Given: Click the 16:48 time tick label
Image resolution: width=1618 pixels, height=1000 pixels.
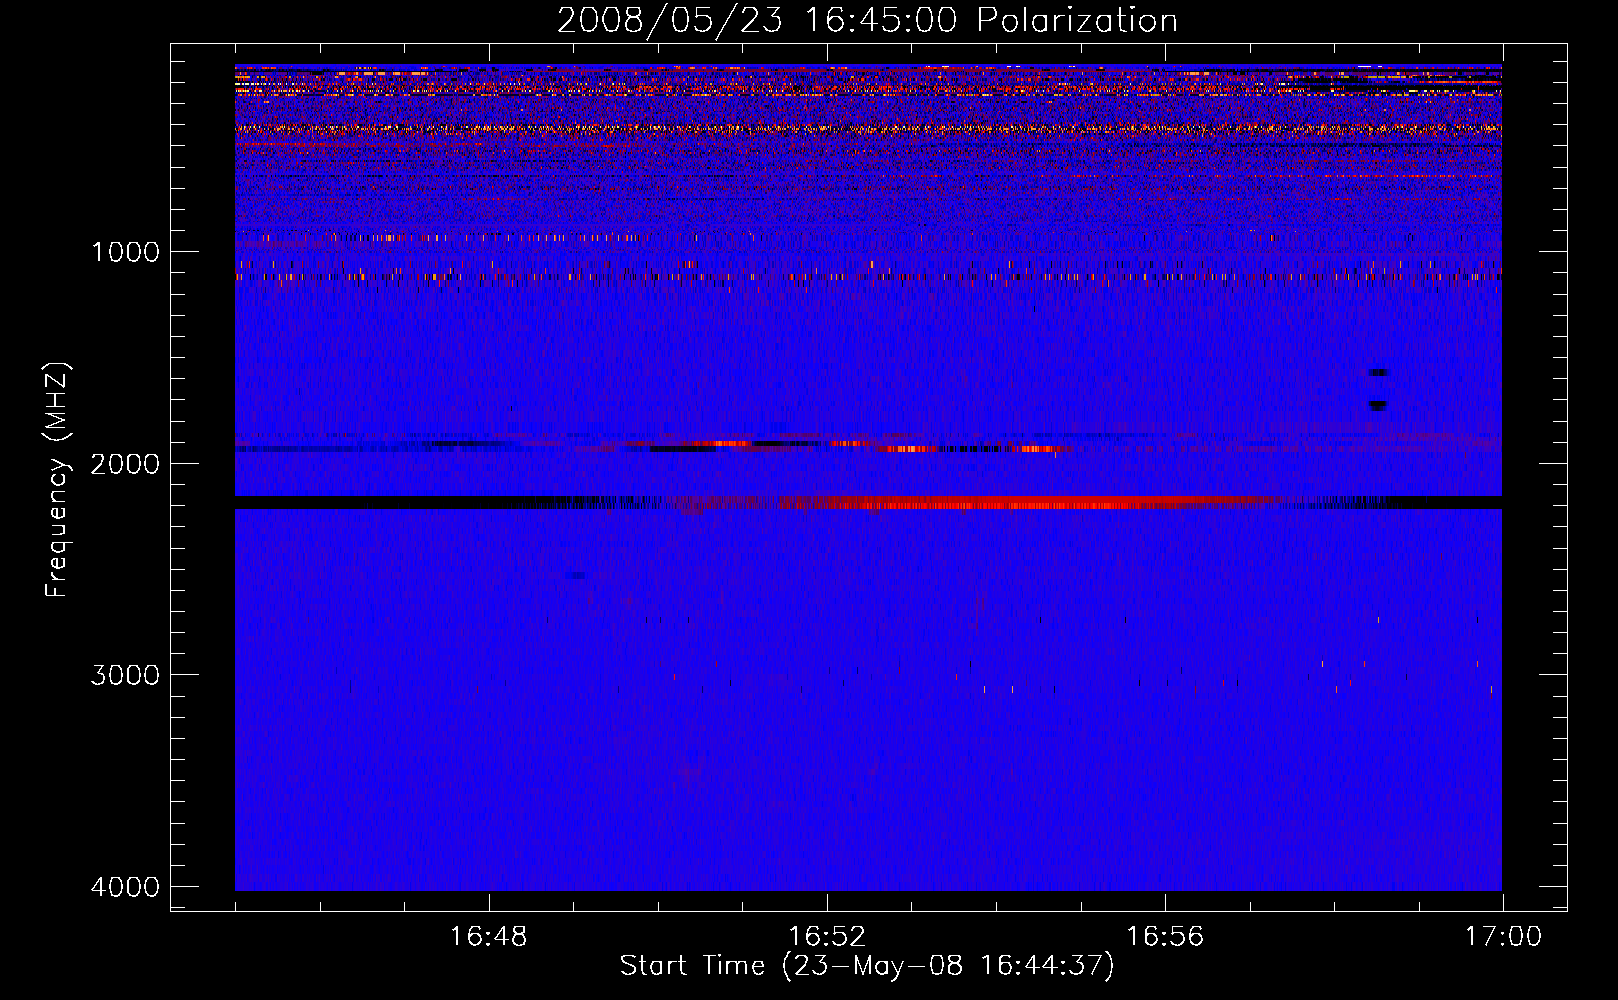Looking at the screenshot, I should click(489, 937).
